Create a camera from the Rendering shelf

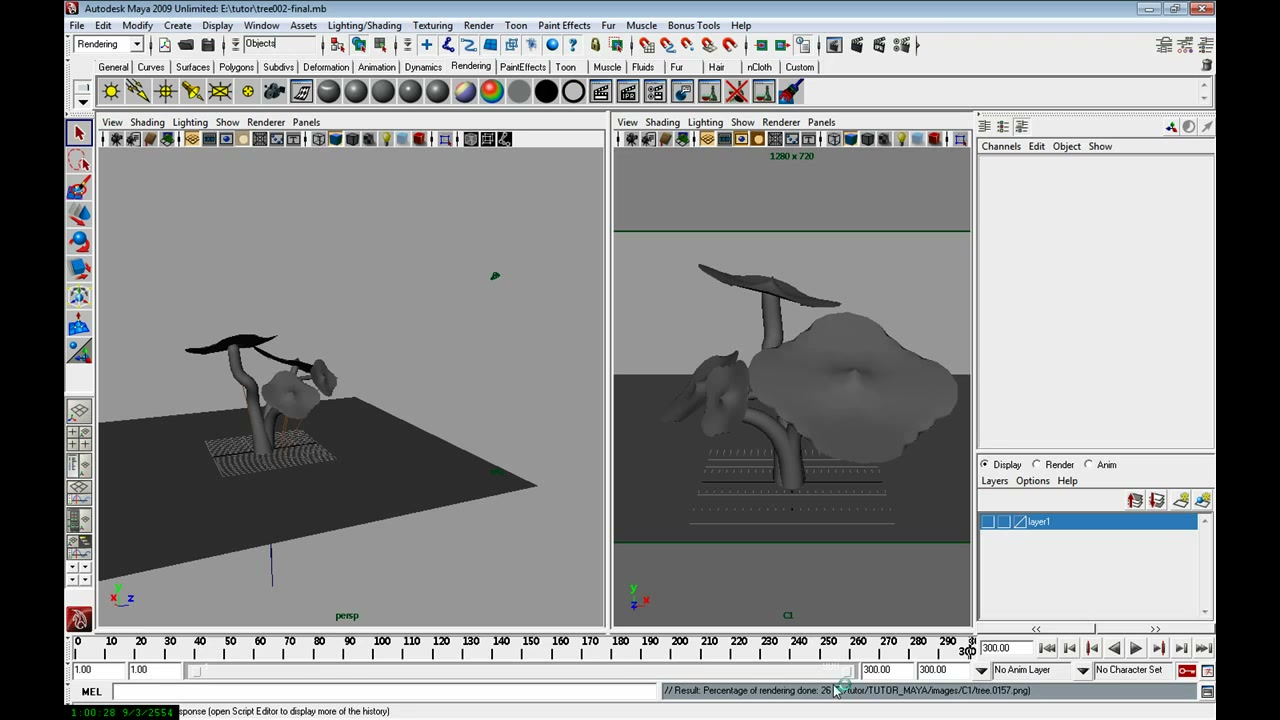274,92
